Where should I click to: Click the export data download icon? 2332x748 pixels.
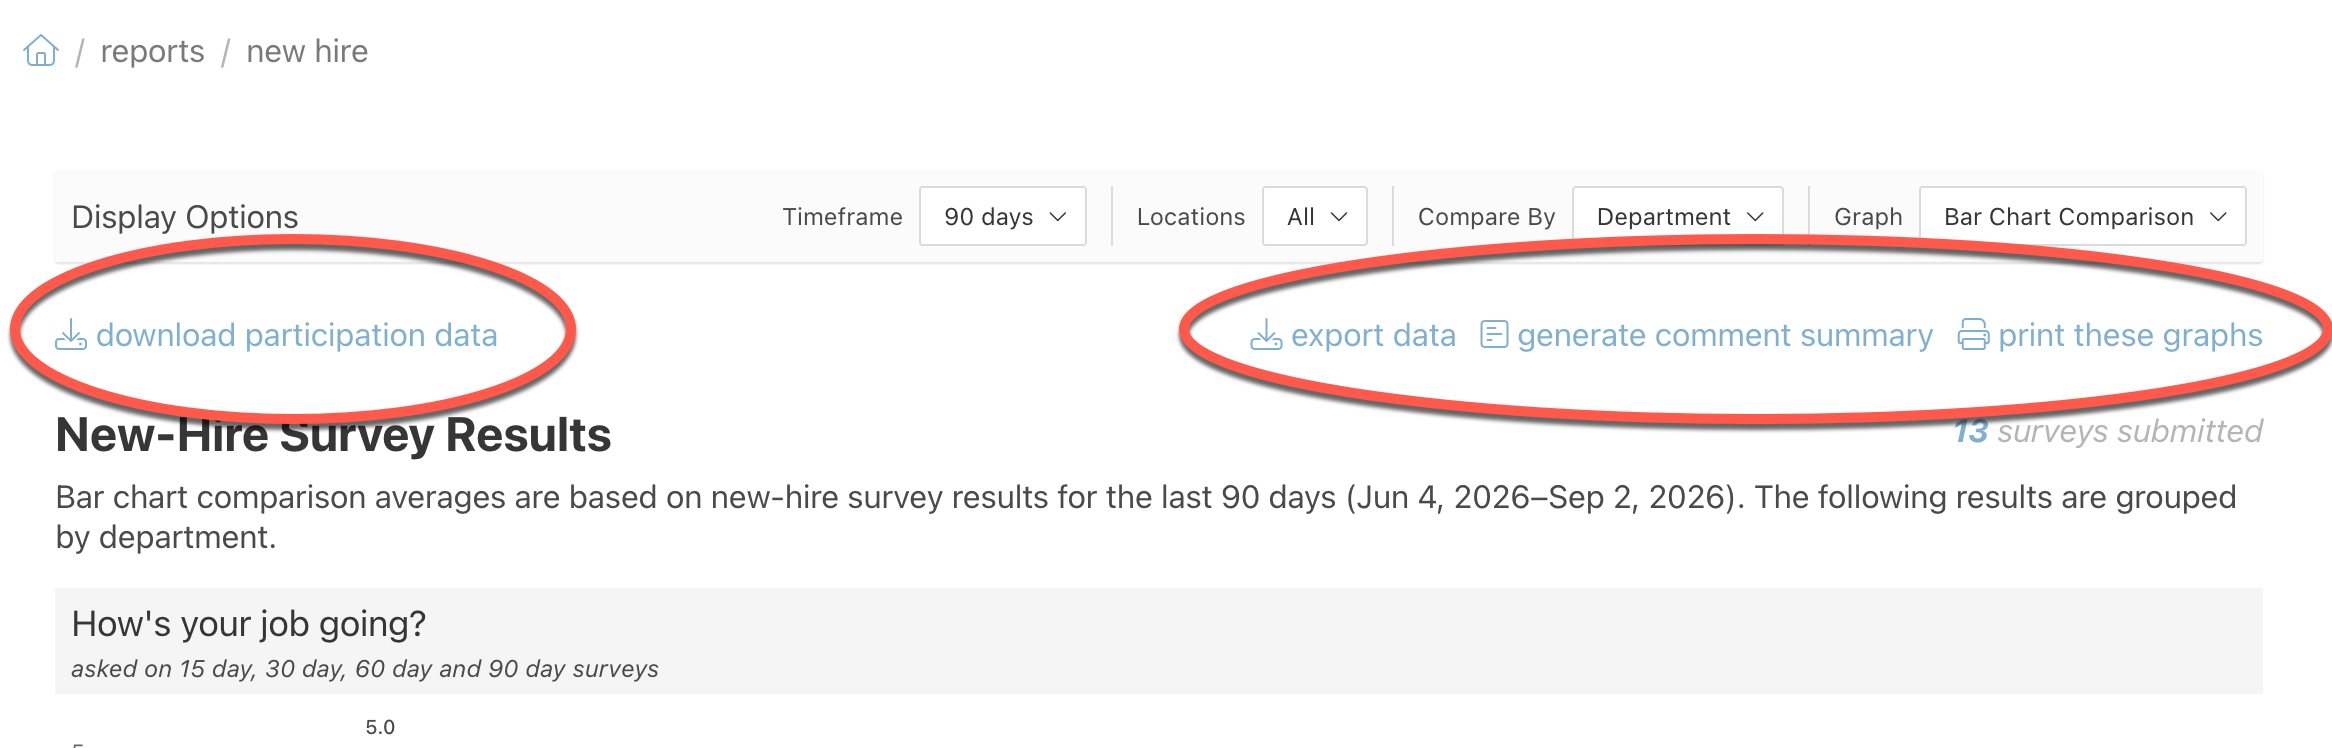[1266, 335]
